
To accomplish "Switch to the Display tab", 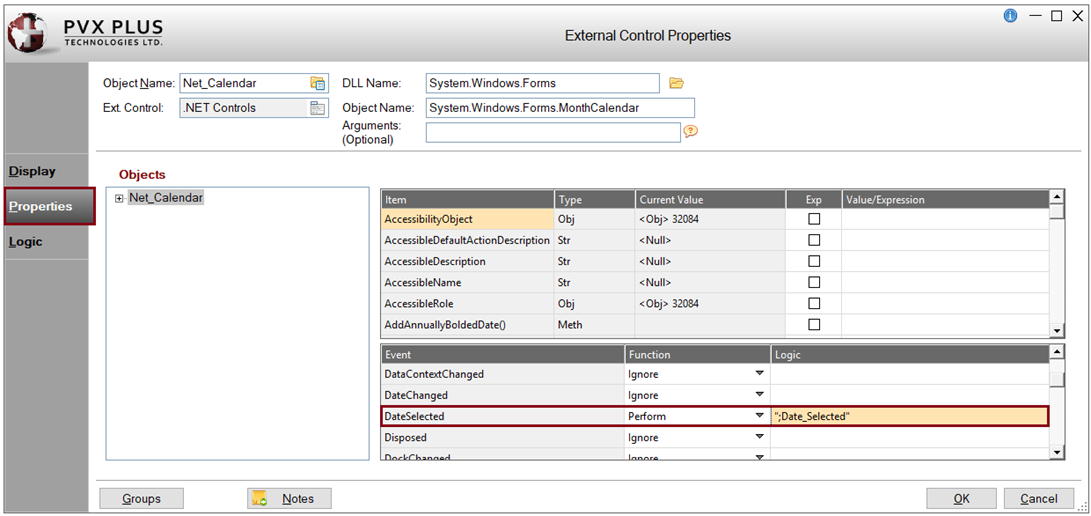I will [x=33, y=171].
